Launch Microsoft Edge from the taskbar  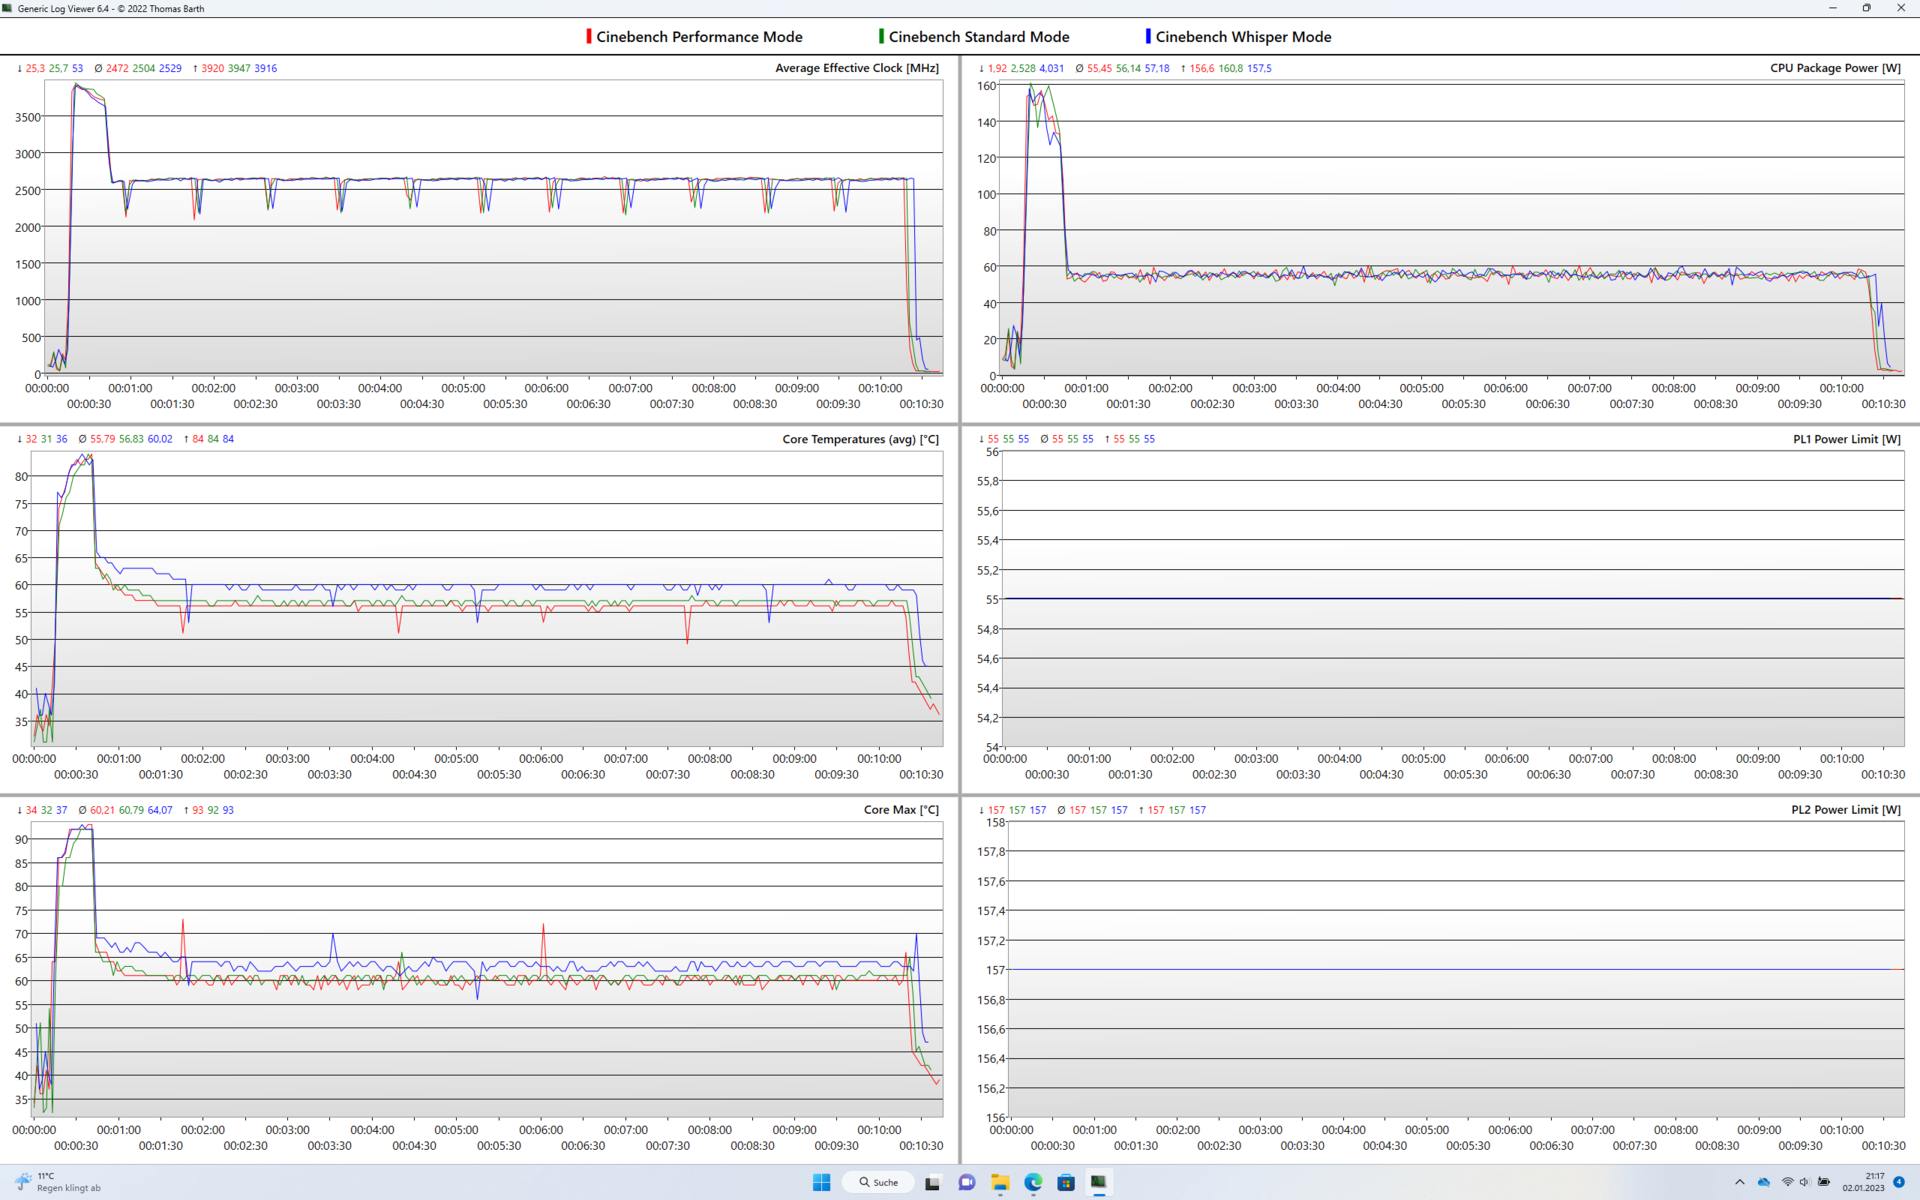(1033, 1182)
